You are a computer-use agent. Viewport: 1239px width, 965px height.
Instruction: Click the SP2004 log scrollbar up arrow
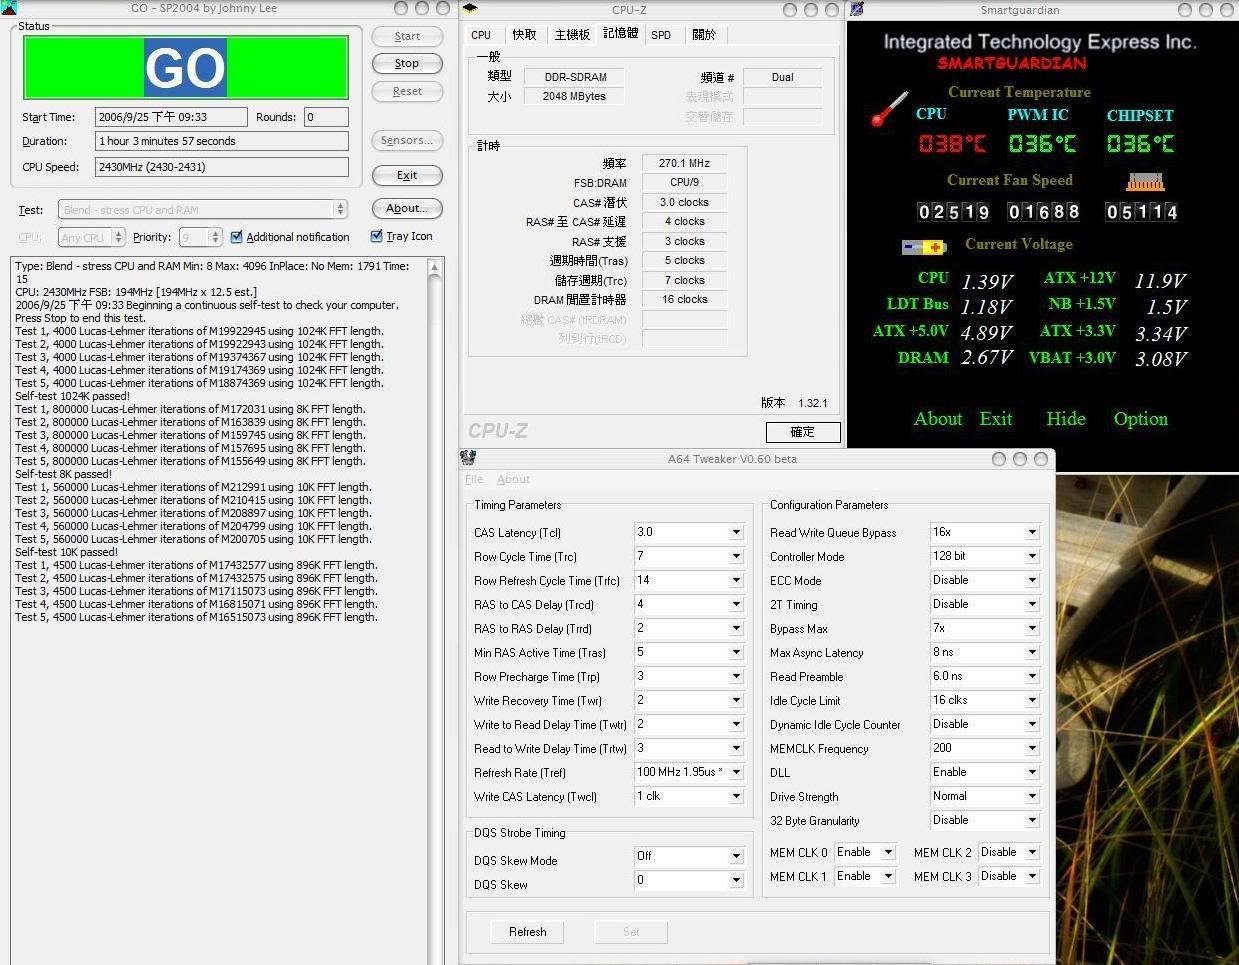click(434, 267)
